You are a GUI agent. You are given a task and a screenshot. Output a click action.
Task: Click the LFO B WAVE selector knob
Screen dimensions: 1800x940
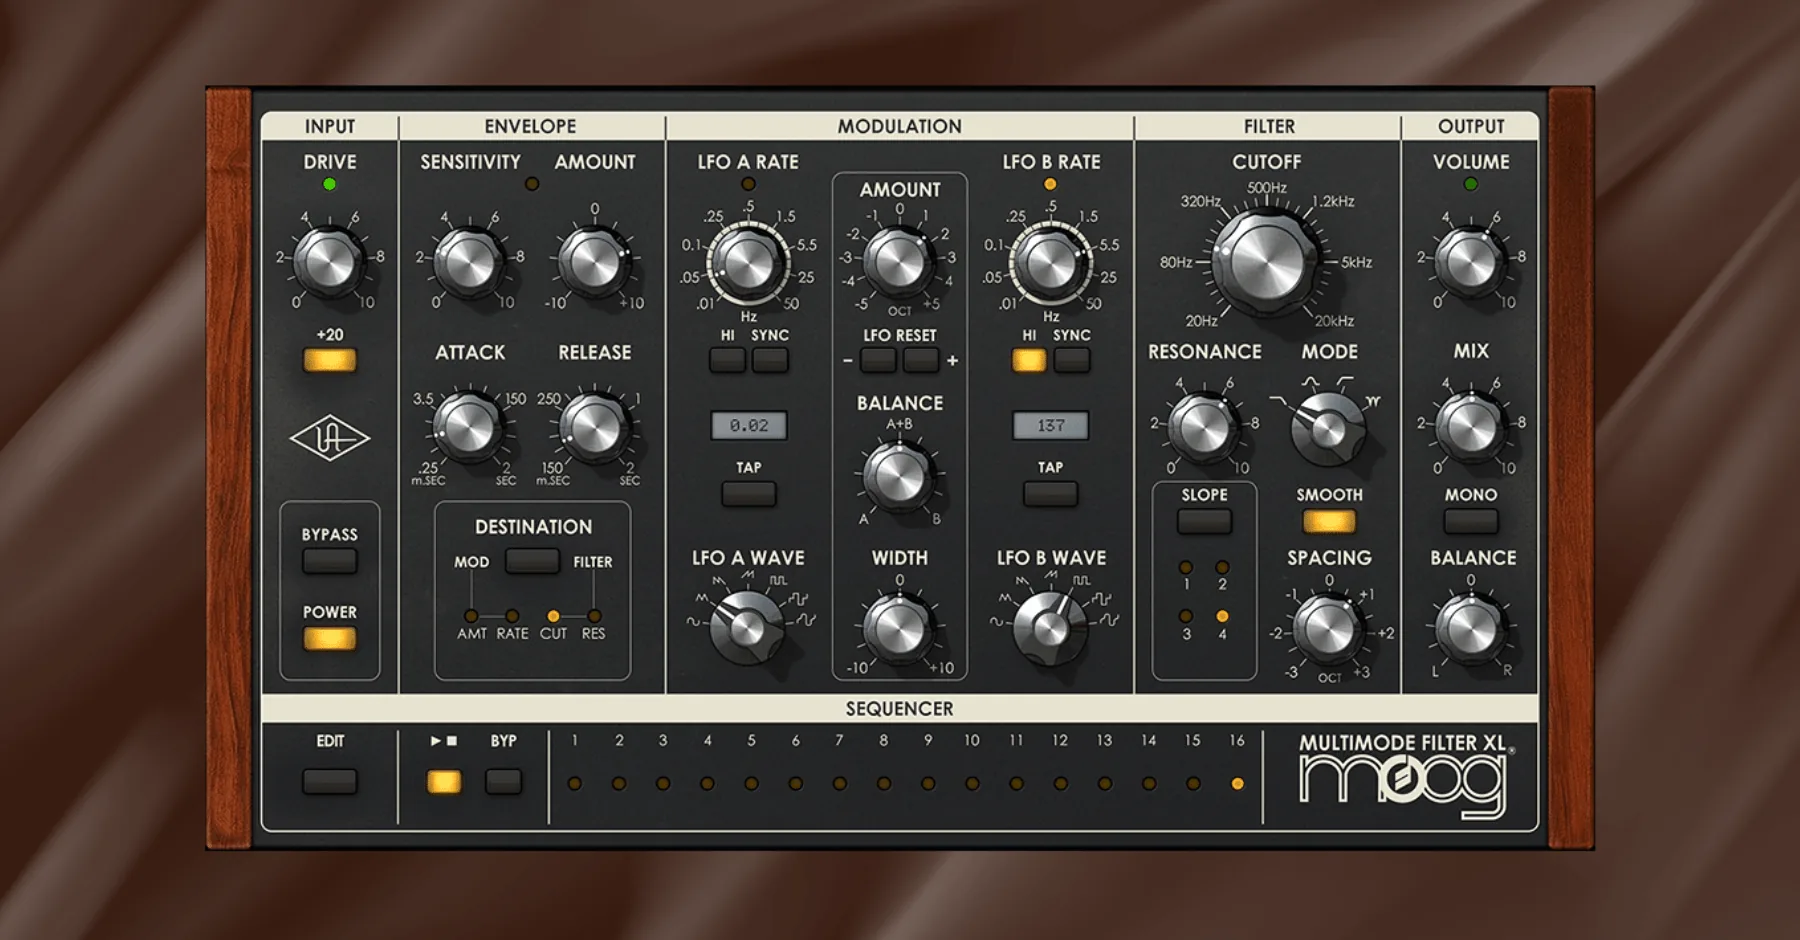[x=1049, y=626]
